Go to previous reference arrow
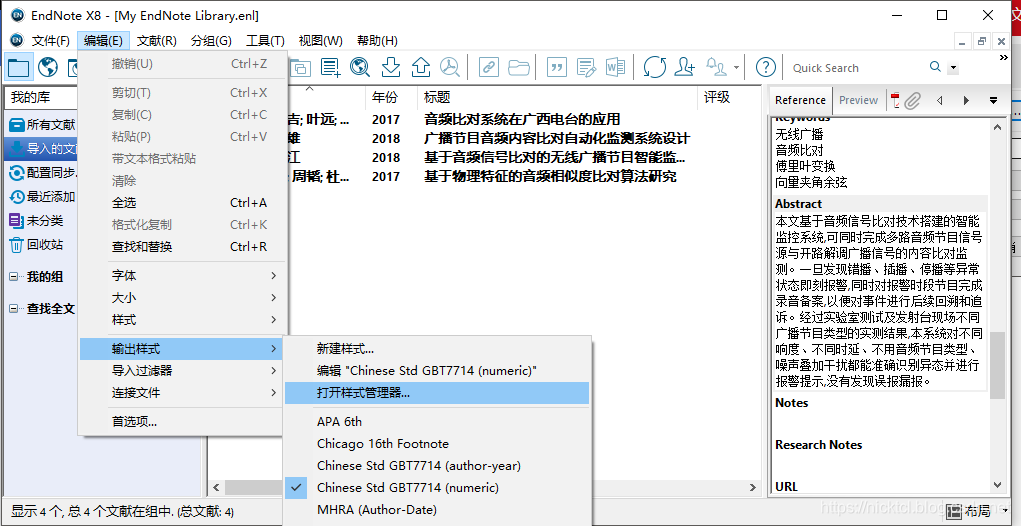 point(940,100)
